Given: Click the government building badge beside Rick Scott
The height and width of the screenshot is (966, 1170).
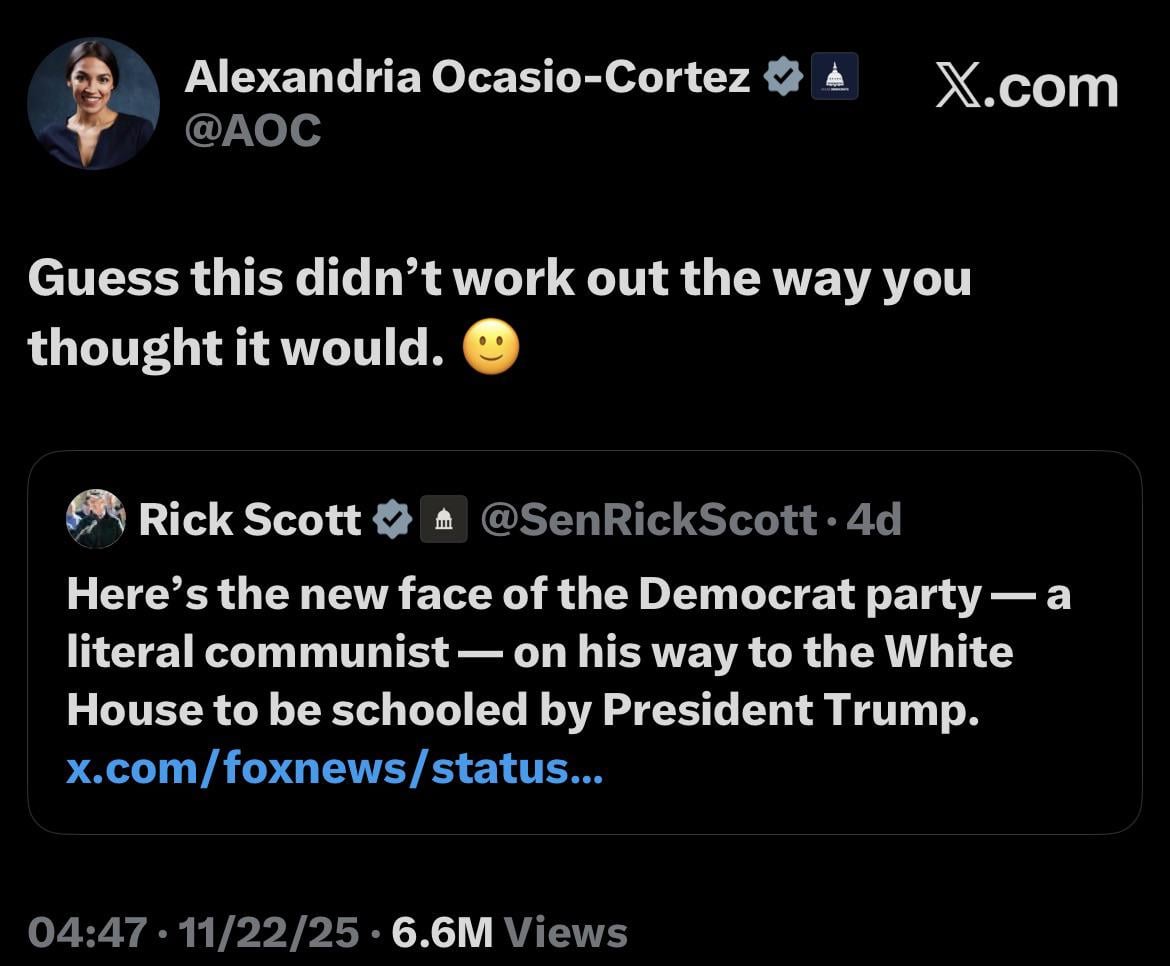Looking at the screenshot, I should [442, 519].
